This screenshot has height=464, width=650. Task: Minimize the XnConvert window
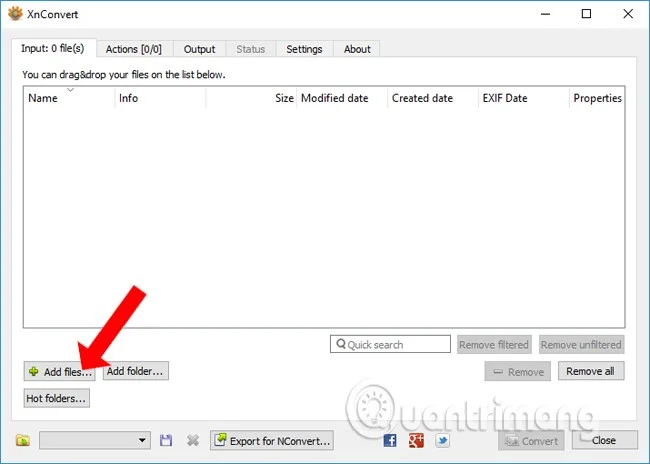(546, 14)
